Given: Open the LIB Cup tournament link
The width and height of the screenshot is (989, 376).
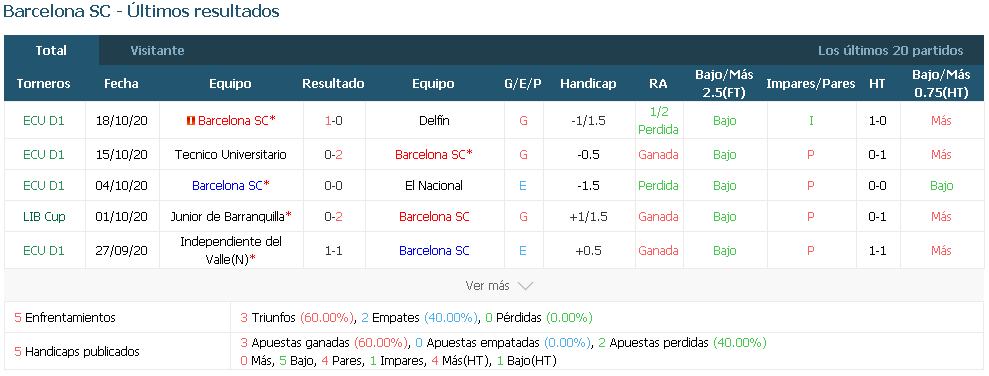Looking at the screenshot, I should pyautogui.click(x=44, y=216).
